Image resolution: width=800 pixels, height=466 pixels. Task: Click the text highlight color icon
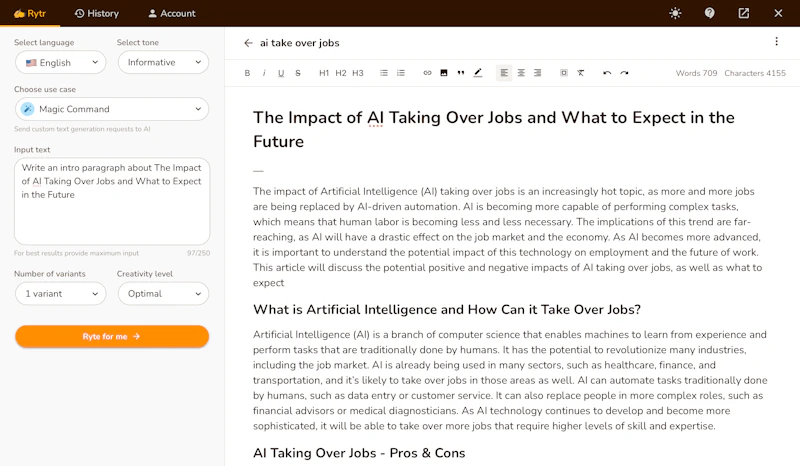point(477,73)
